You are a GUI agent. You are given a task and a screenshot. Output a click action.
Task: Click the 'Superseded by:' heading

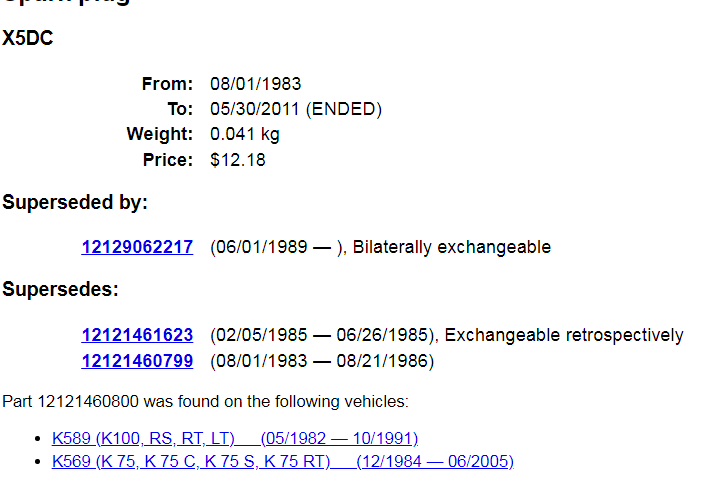(x=75, y=203)
